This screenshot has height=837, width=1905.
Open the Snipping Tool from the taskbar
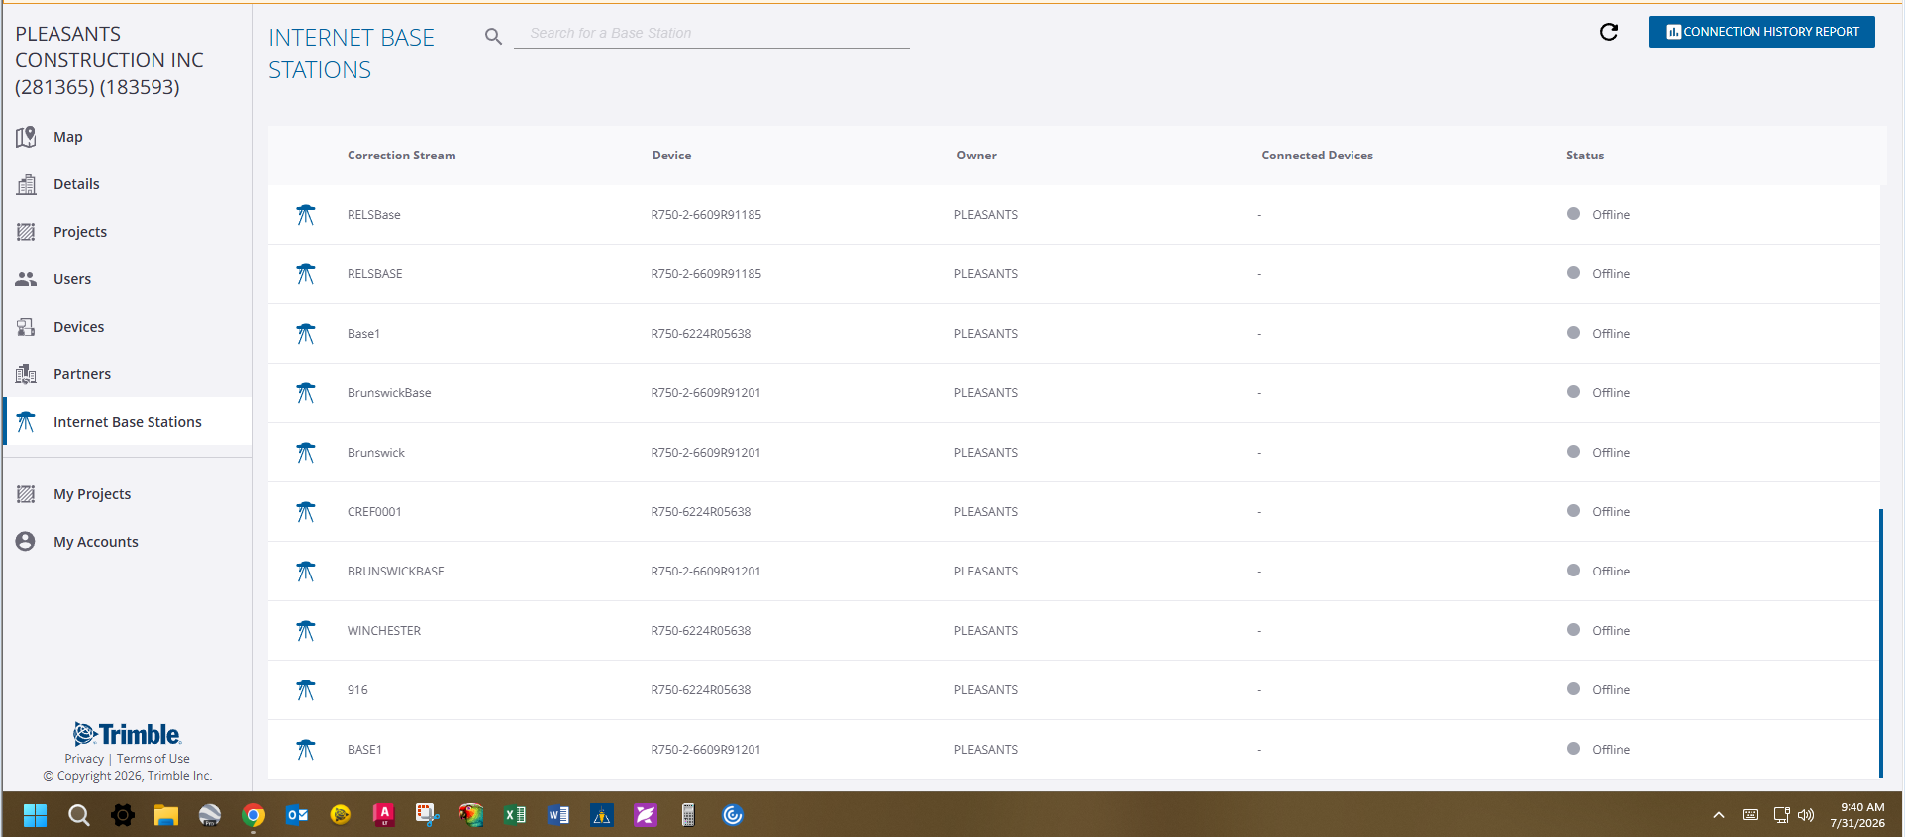[428, 815]
